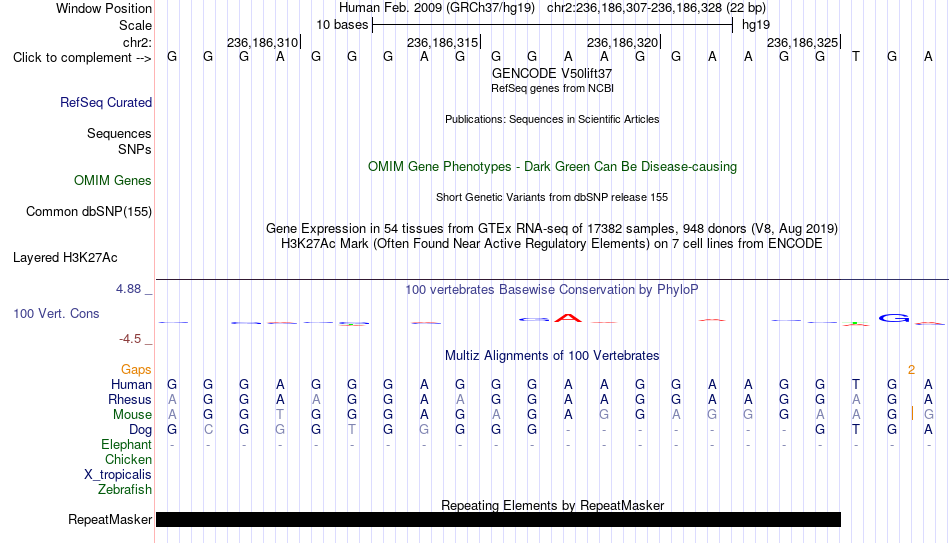
Task: Click 'Click to complement -->' label
Action: tap(82, 58)
